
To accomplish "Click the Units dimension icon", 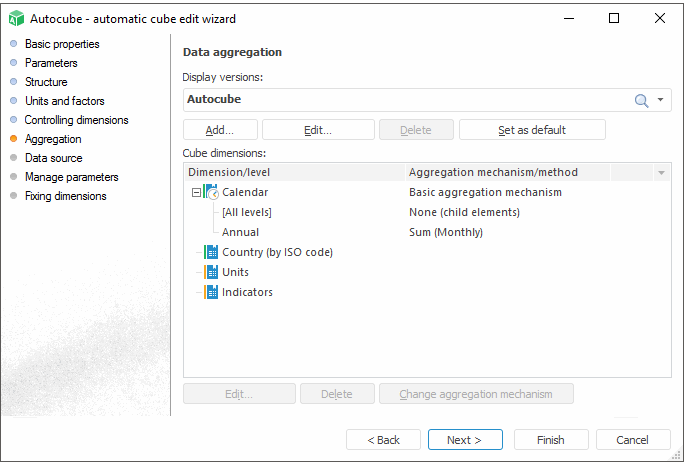I will 211,272.
